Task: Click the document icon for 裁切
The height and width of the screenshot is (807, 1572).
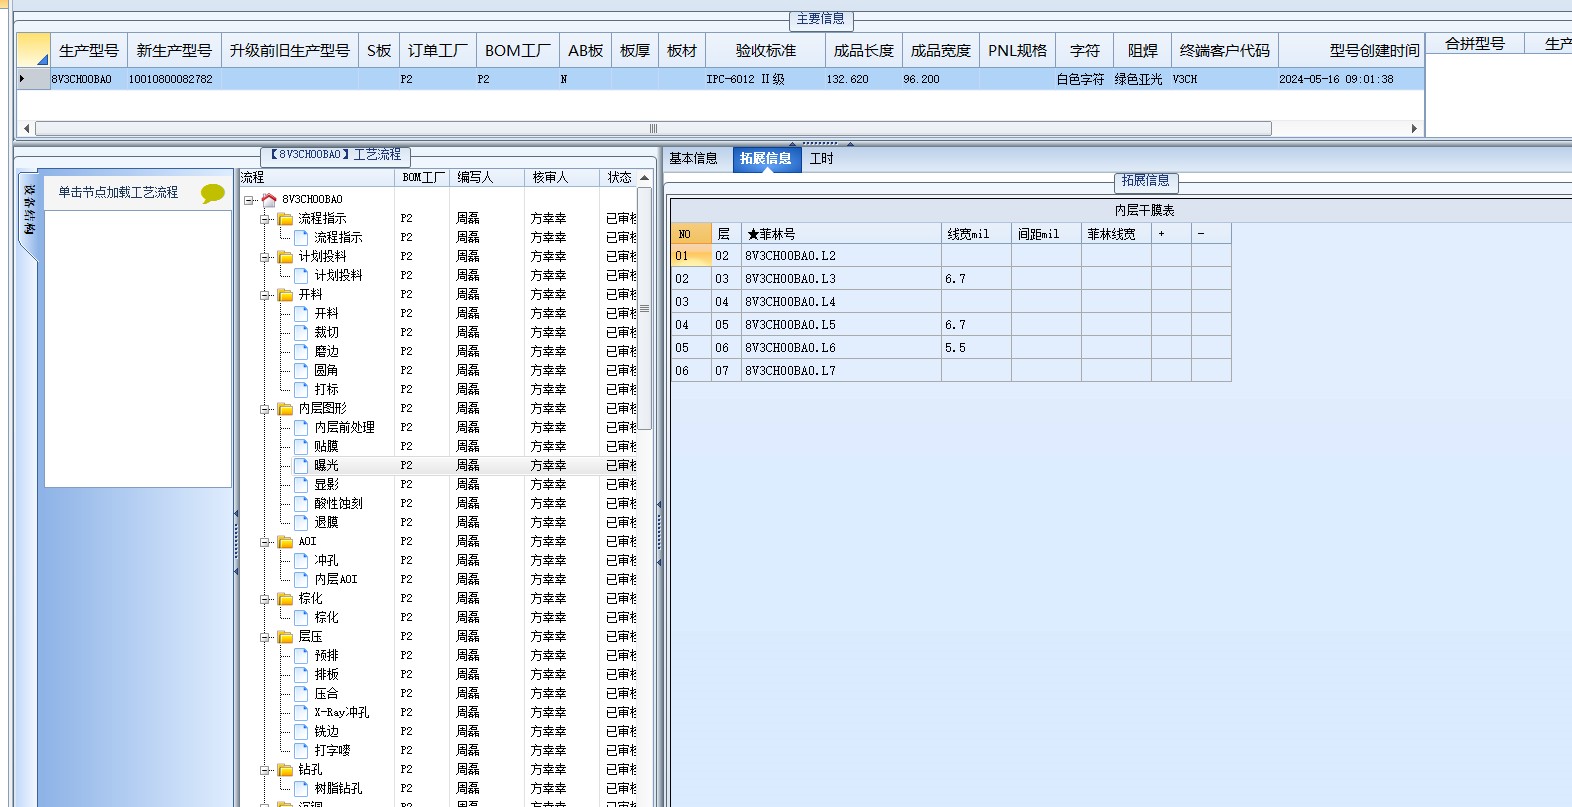Action: point(301,332)
